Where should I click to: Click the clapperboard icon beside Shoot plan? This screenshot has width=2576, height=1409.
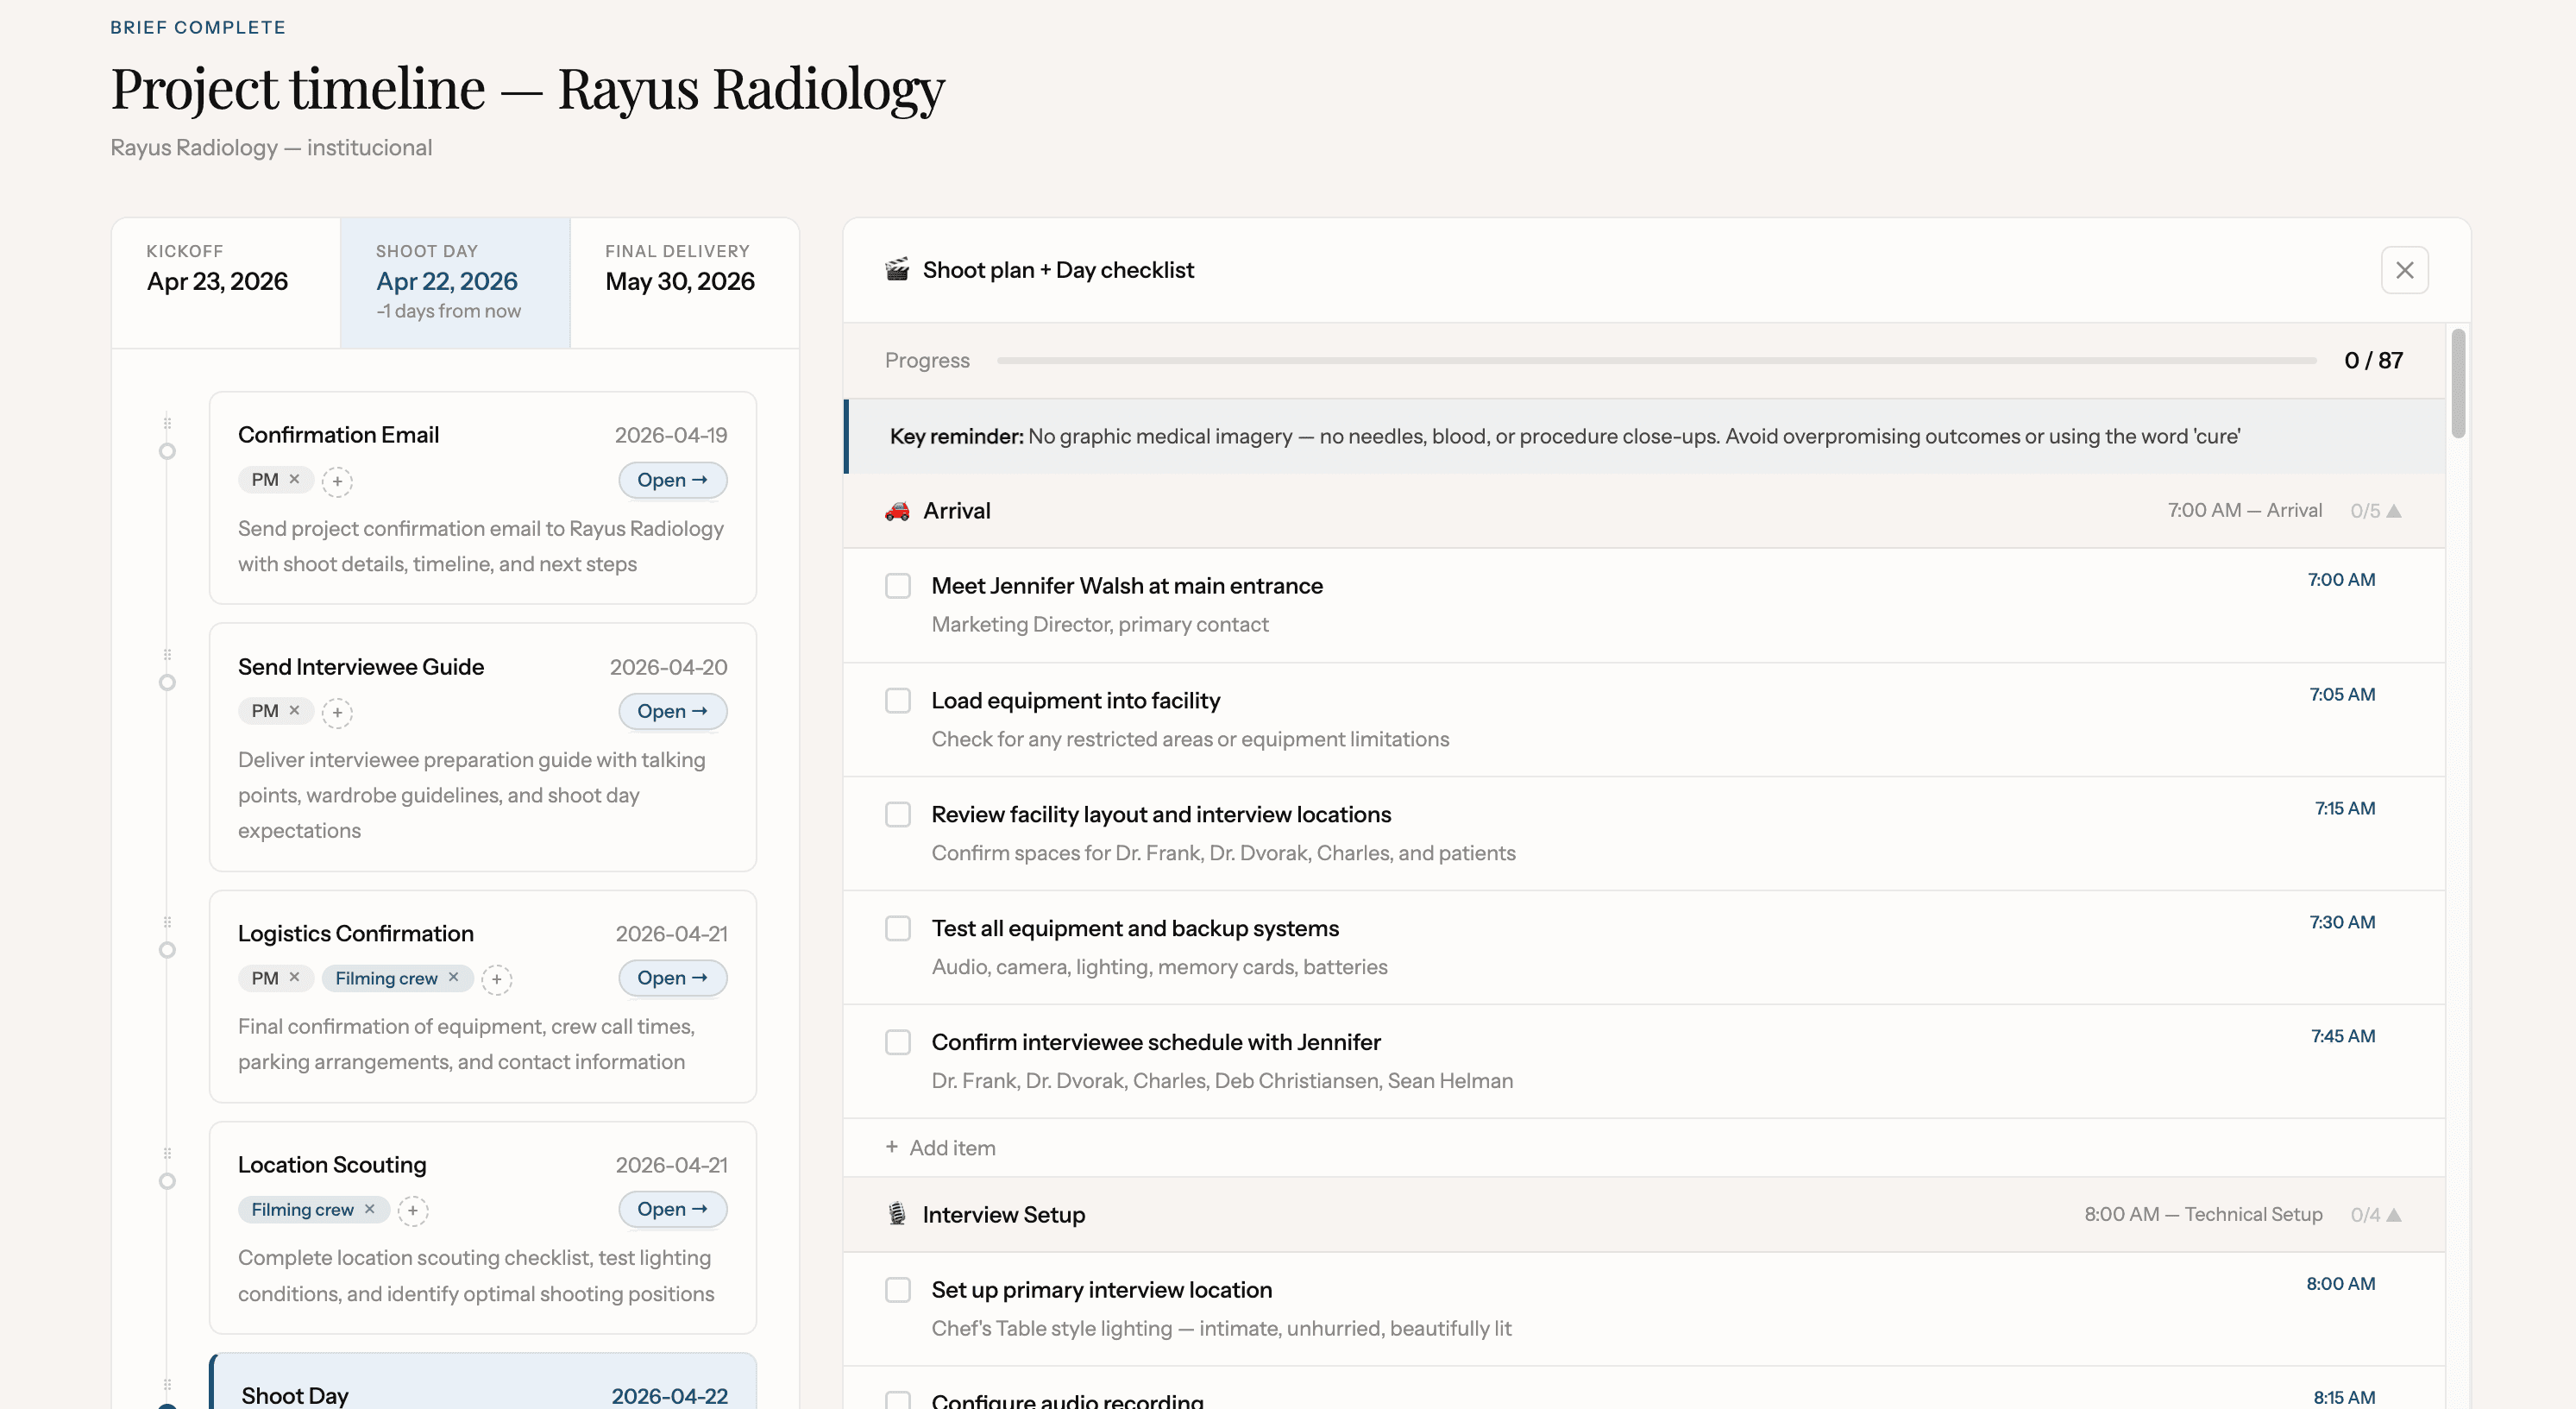pos(897,270)
